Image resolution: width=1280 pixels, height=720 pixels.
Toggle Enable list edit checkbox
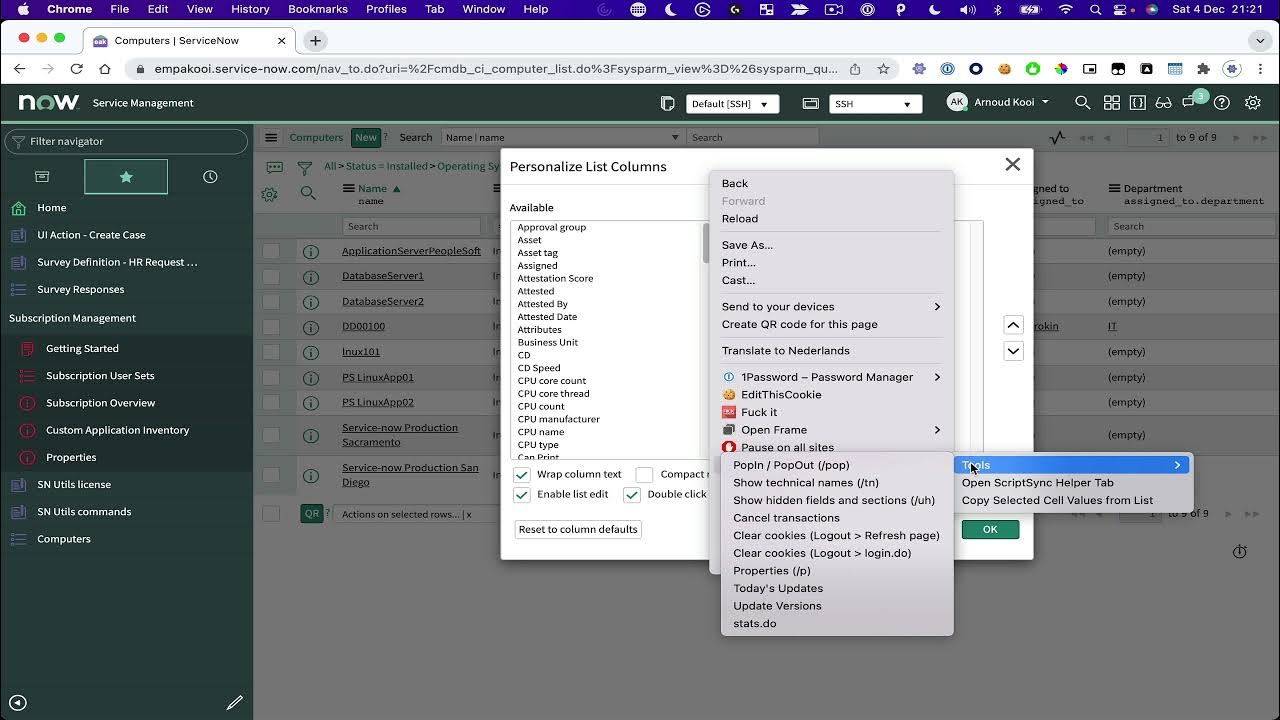pos(521,495)
